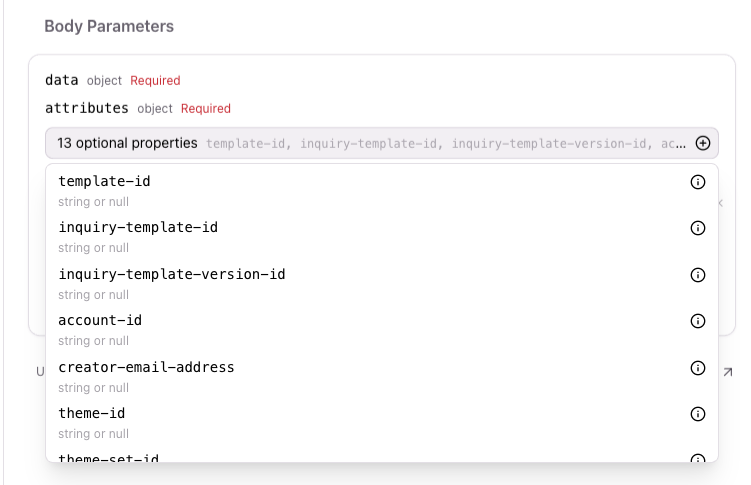Show info for inquiry-template-version-id
The height and width of the screenshot is (485, 751).
(x=698, y=275)
